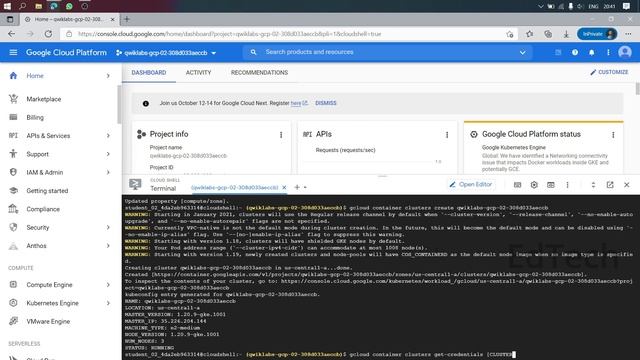
Task: Open Getting started in the sidebar
Action: pos(47,191)
